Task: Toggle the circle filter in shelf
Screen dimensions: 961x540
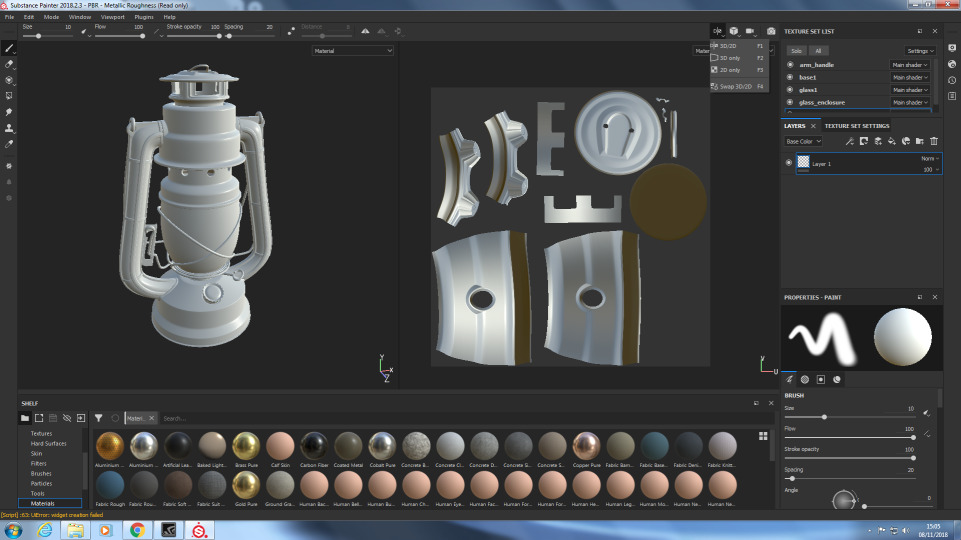Action: tap(115, 418)
